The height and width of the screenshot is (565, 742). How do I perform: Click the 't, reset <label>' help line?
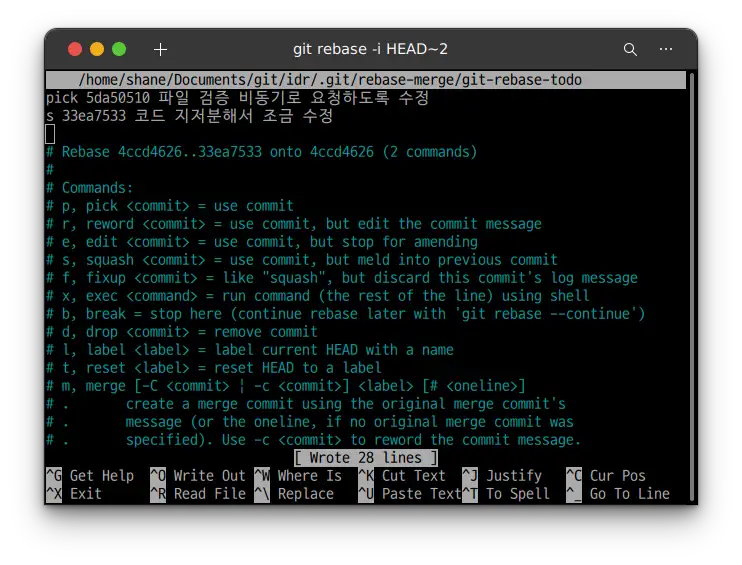coord(214,368)
